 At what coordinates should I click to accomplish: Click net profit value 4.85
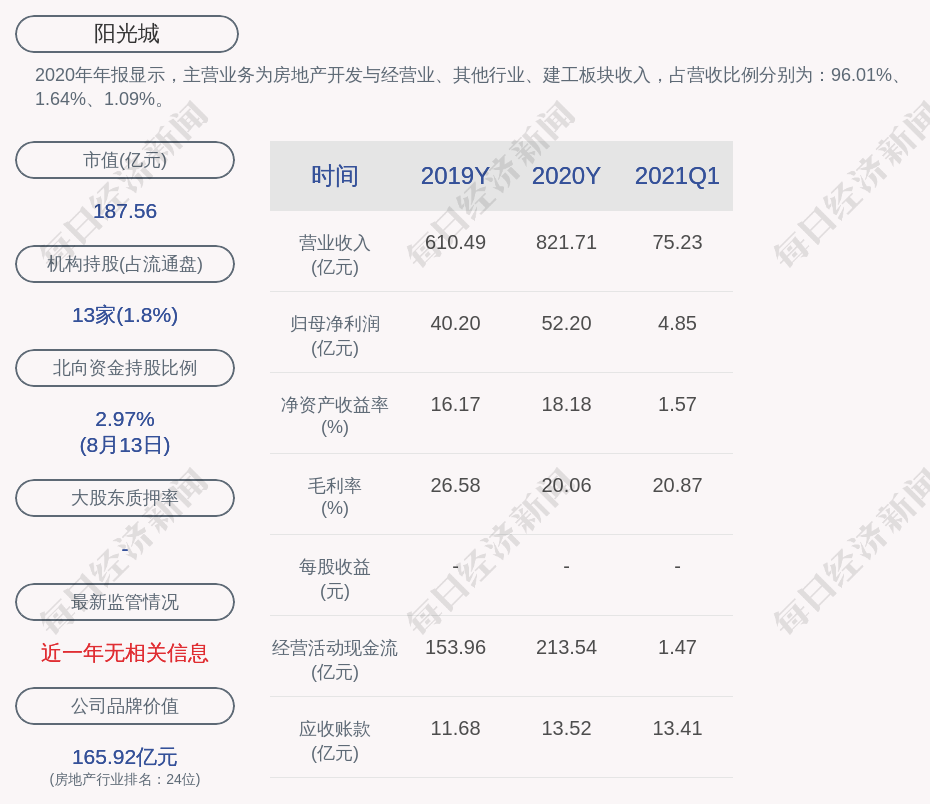(677, 323)
